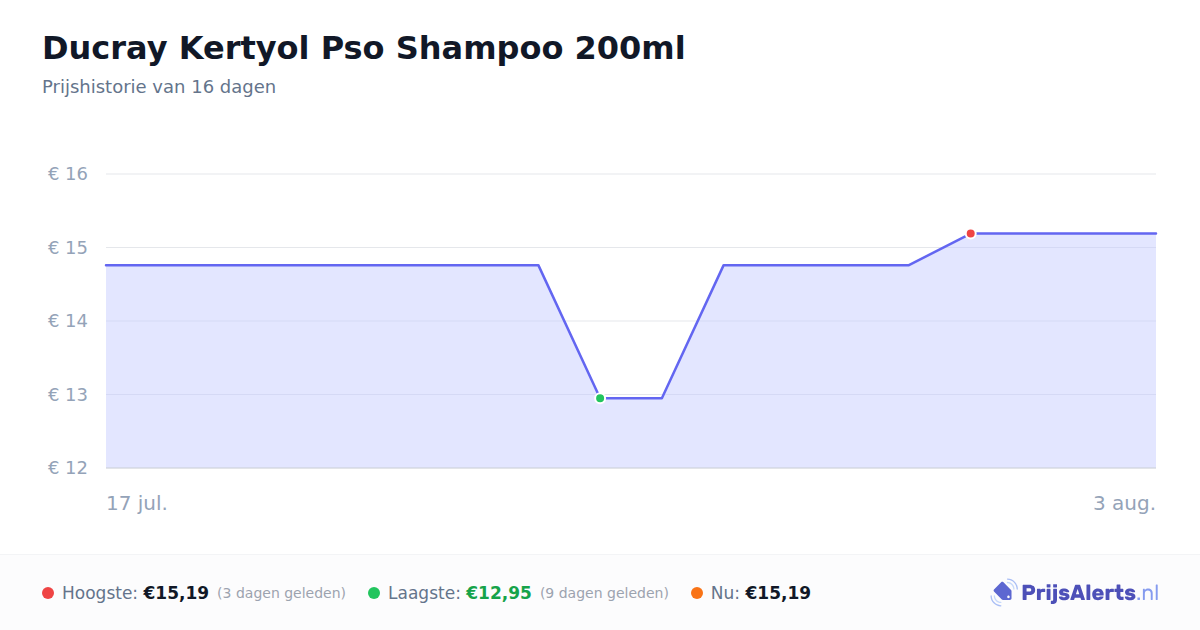Open the PrijsAlerts.nl brand link
Screen dimensions: 1200x630
pos(1075,593)
